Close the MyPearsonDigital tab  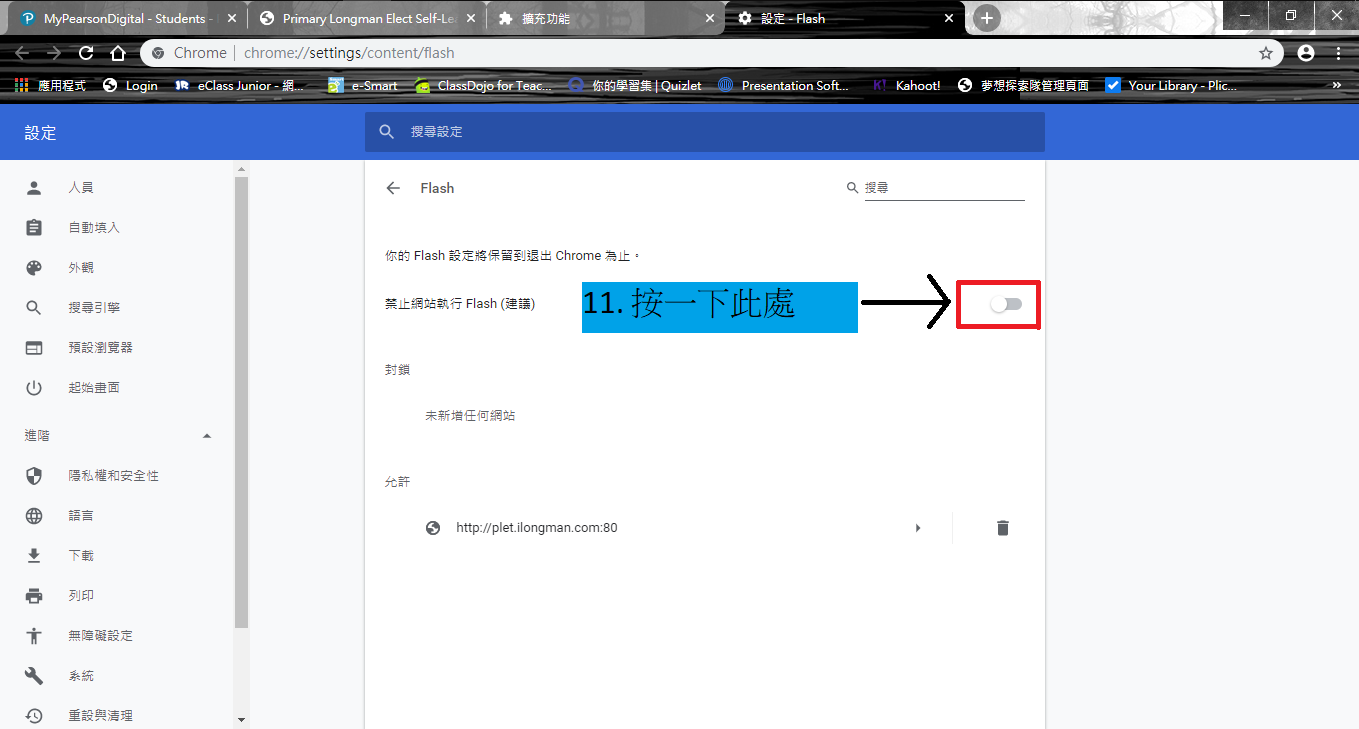231,18
